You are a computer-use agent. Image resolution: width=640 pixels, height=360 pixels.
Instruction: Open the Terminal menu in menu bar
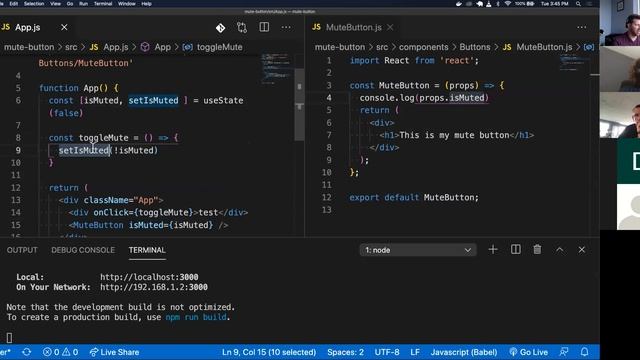pos(103,4)
